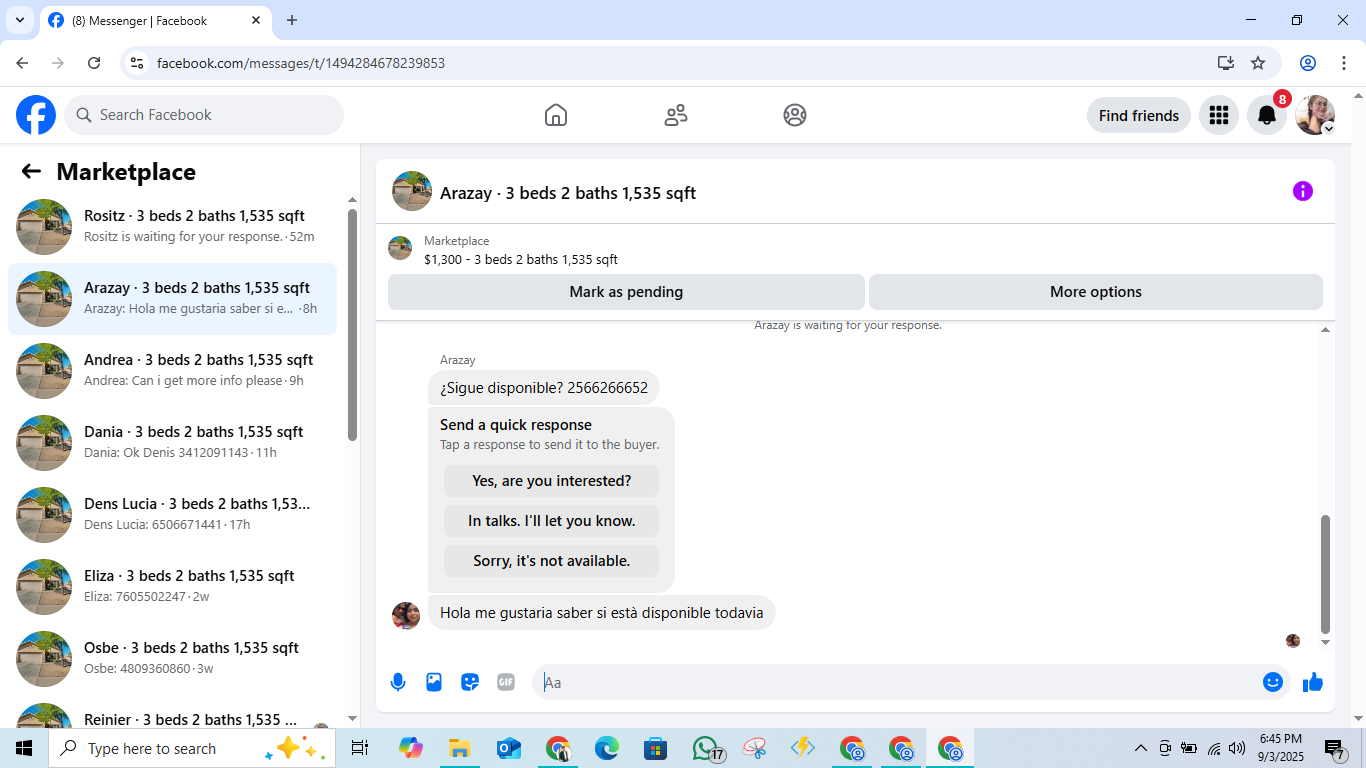Screen dimensions: 1366x768
Task: Open the Chrome profile icon
Action: click(x=1308, y=63)
